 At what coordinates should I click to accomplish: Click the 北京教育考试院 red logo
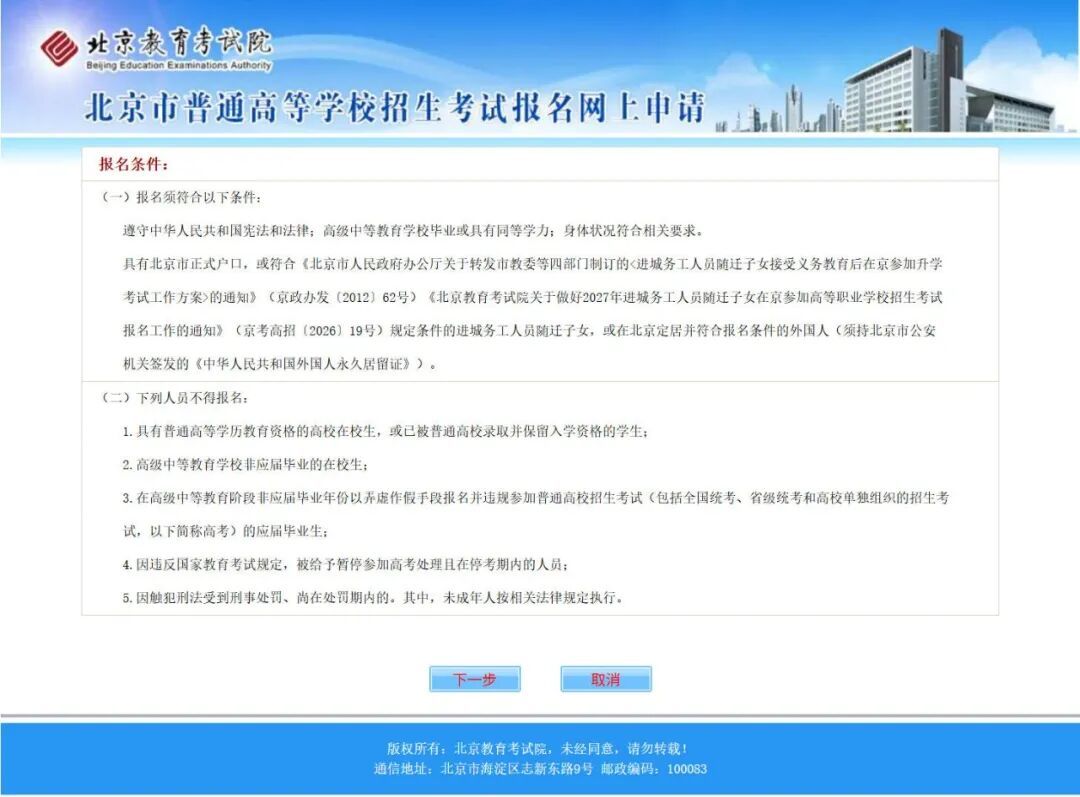point(59,48)
